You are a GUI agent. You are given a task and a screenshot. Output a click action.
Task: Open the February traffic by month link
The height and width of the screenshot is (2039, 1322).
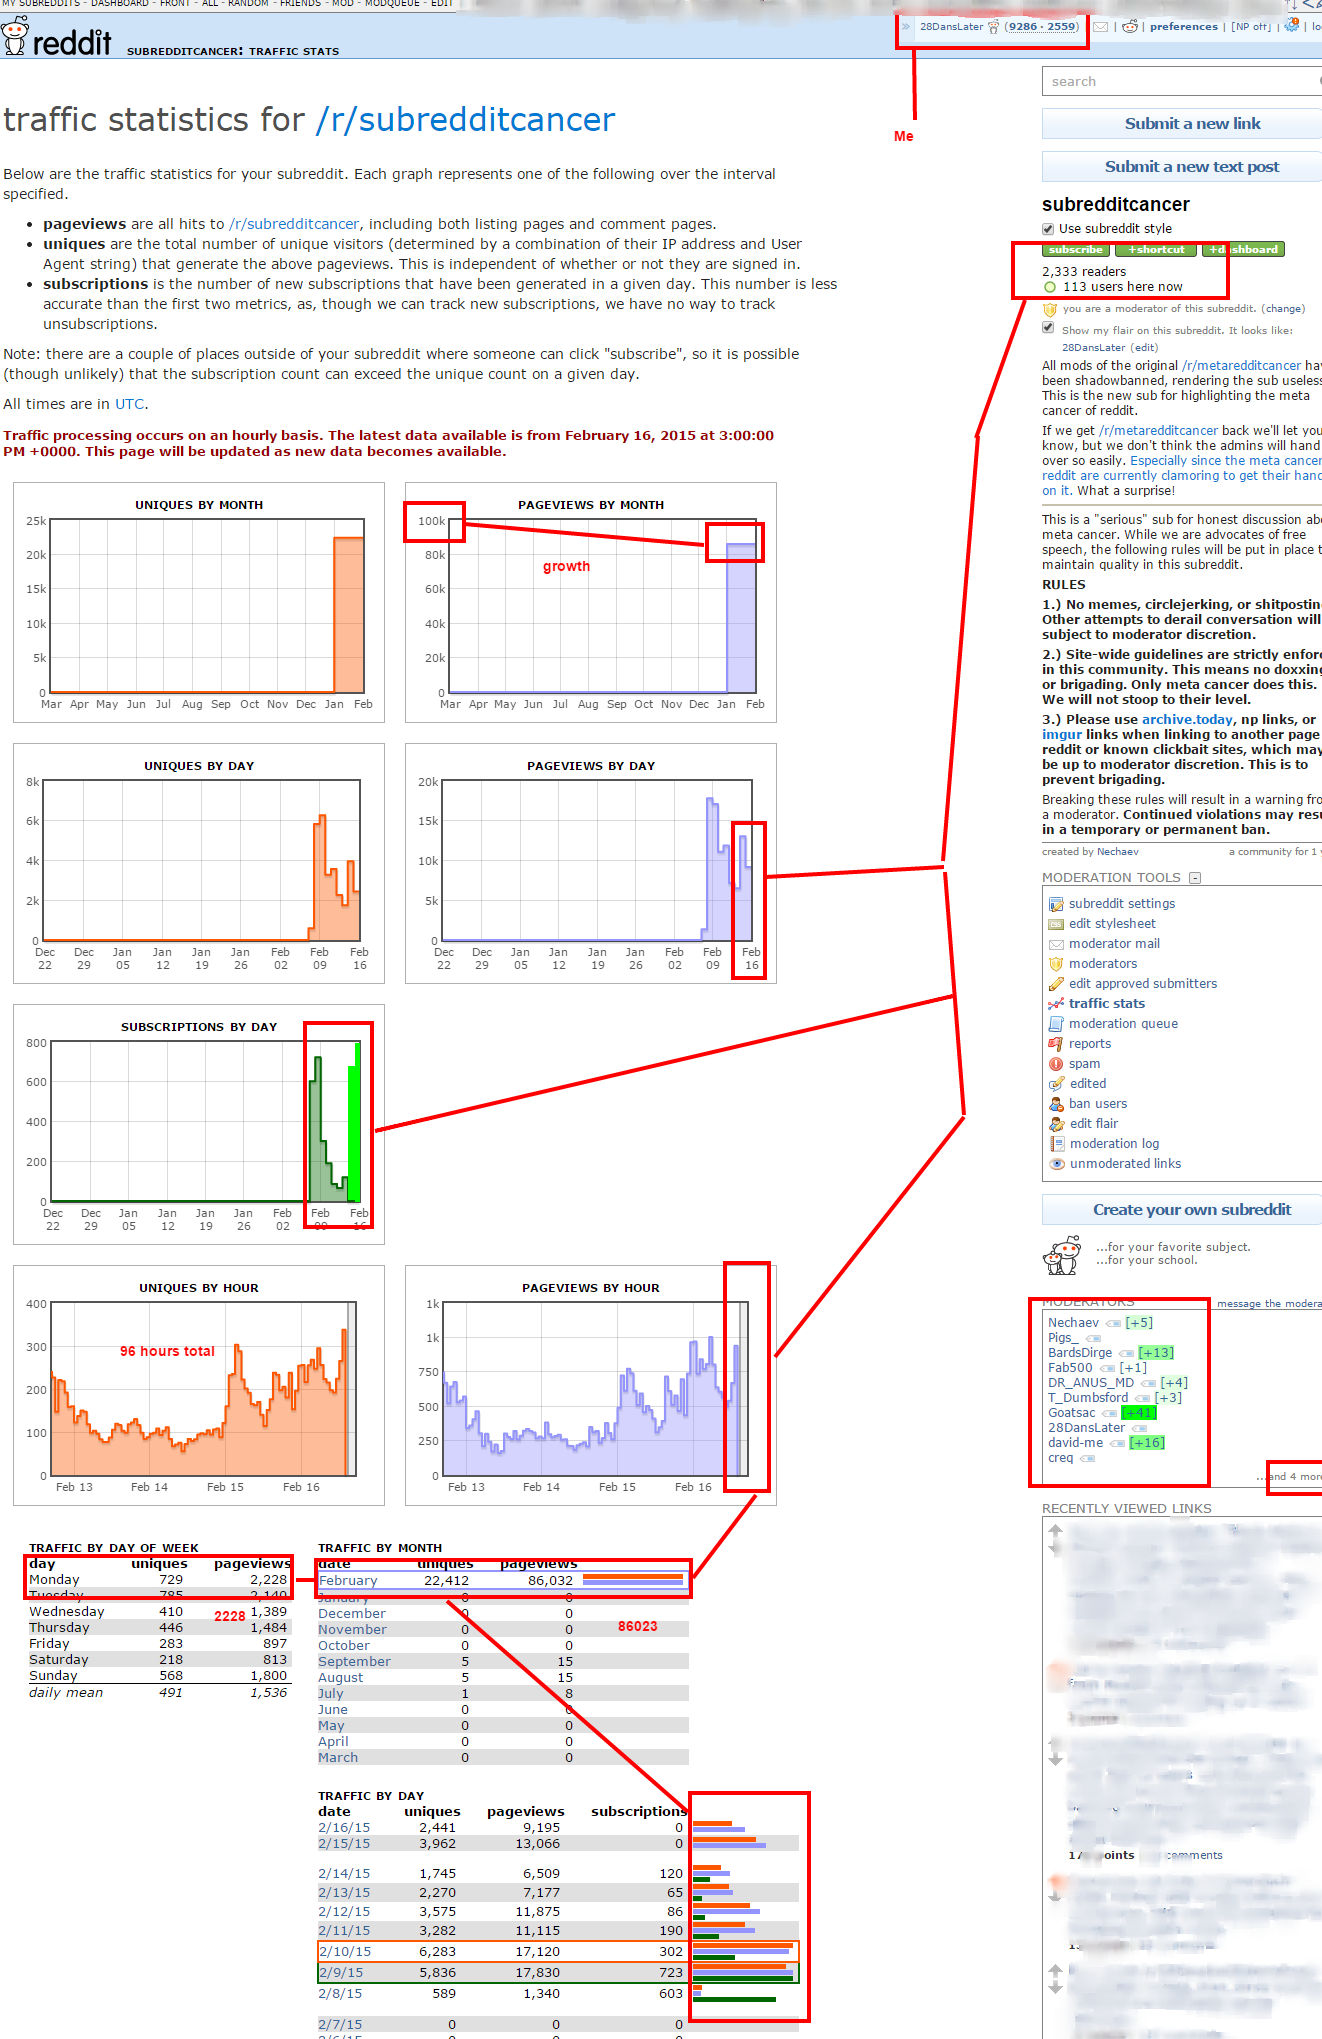coord(348,1581)
